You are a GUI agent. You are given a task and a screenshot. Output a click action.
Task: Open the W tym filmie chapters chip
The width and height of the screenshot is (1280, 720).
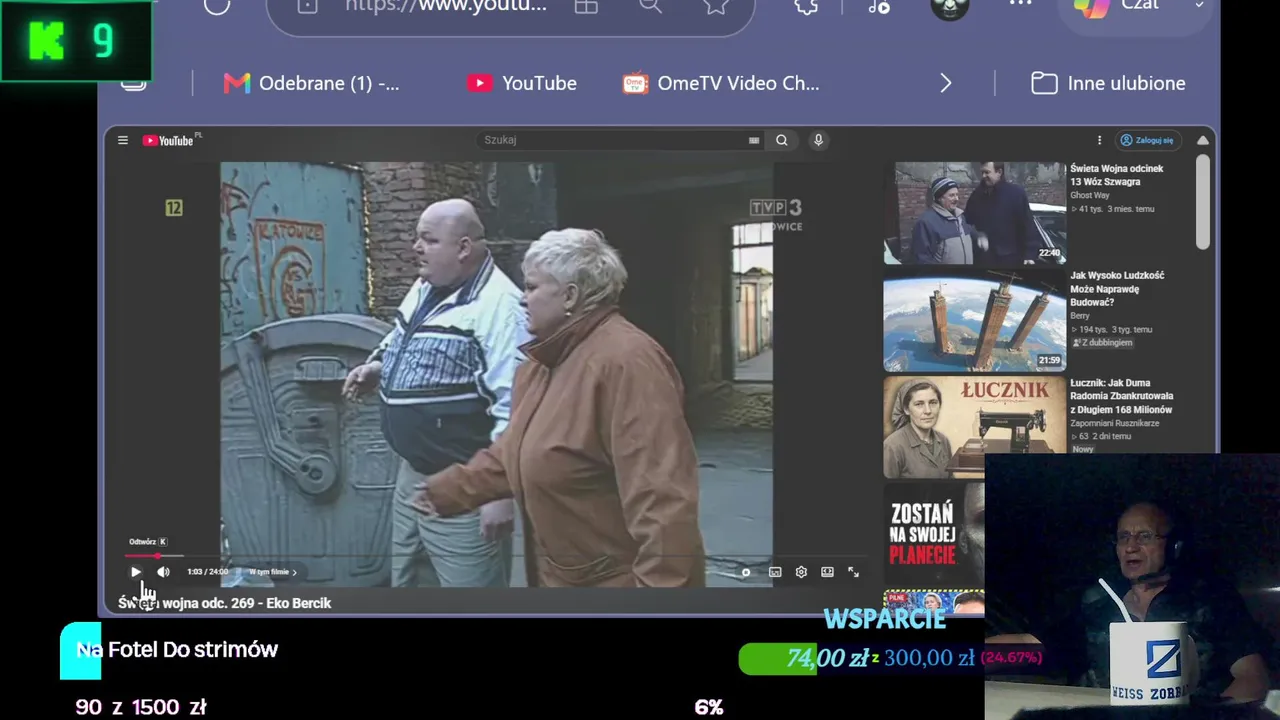272,572
